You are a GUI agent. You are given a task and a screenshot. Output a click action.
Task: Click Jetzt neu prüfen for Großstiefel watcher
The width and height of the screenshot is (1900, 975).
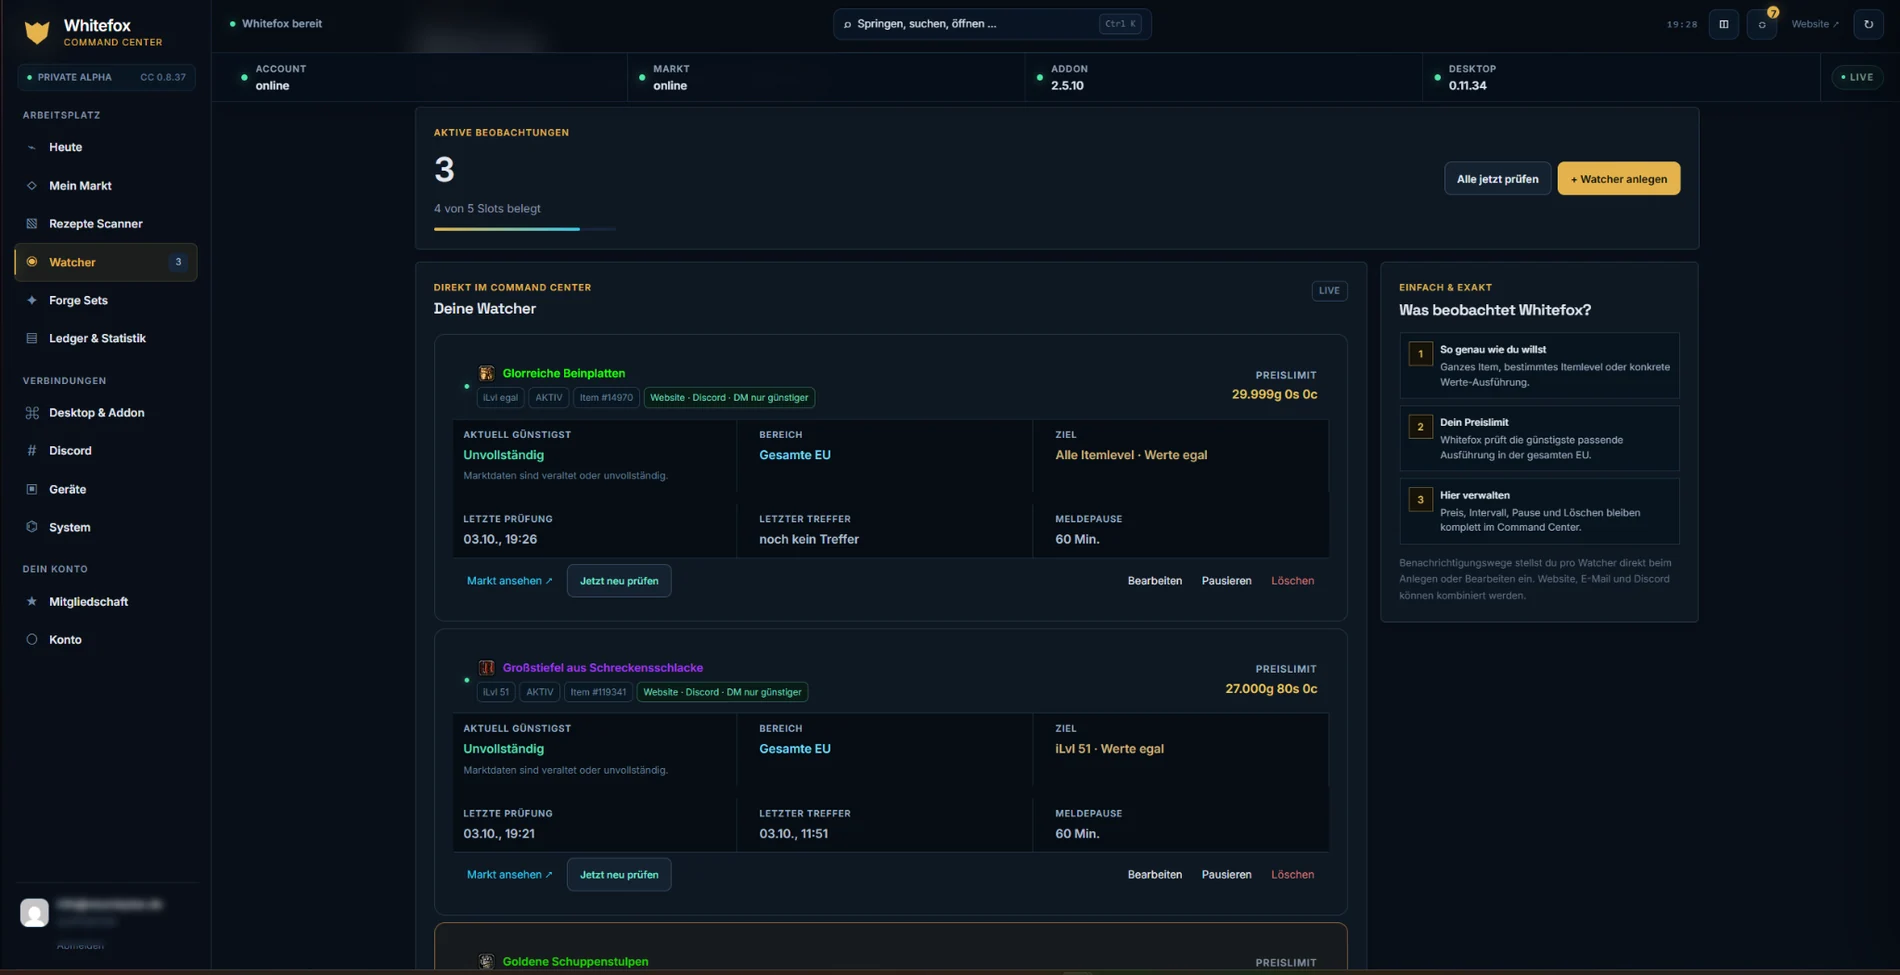[x=619, y=875]
